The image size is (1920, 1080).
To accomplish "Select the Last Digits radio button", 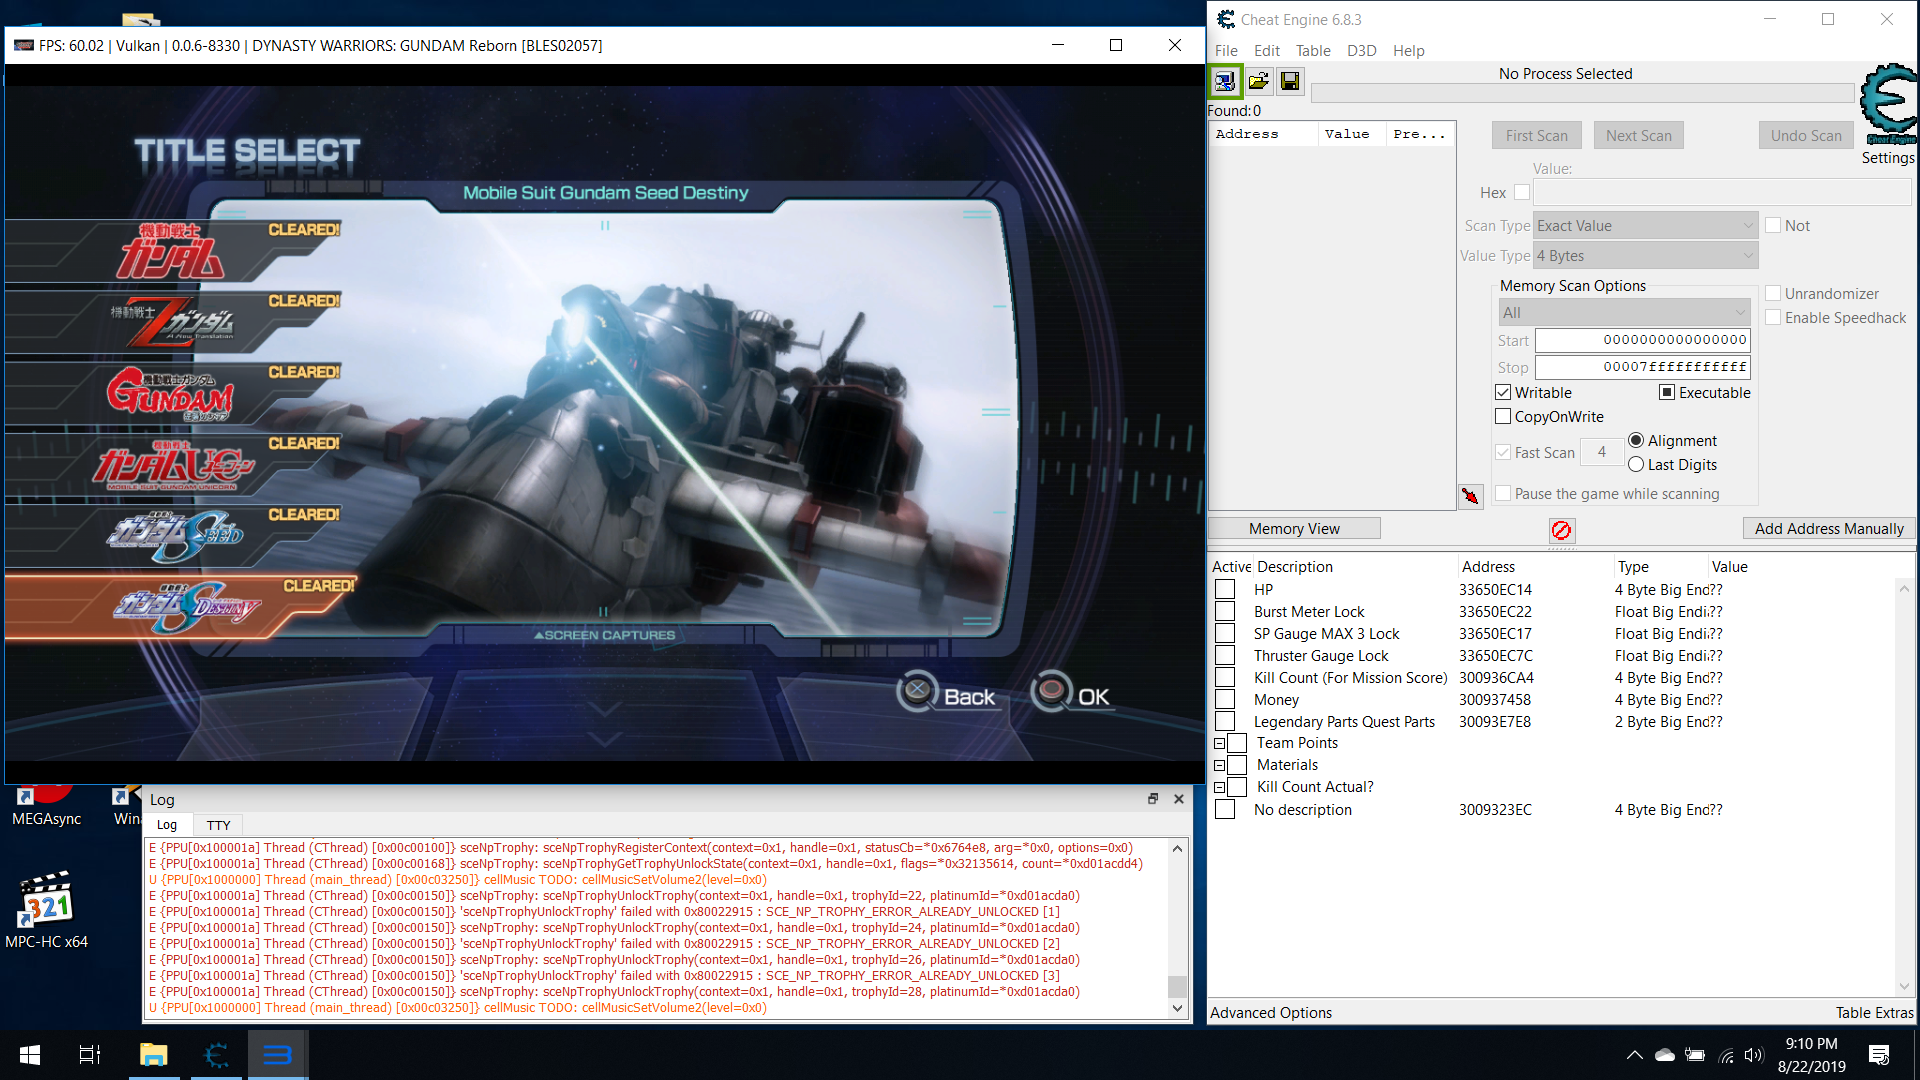I will (1636, 465).
